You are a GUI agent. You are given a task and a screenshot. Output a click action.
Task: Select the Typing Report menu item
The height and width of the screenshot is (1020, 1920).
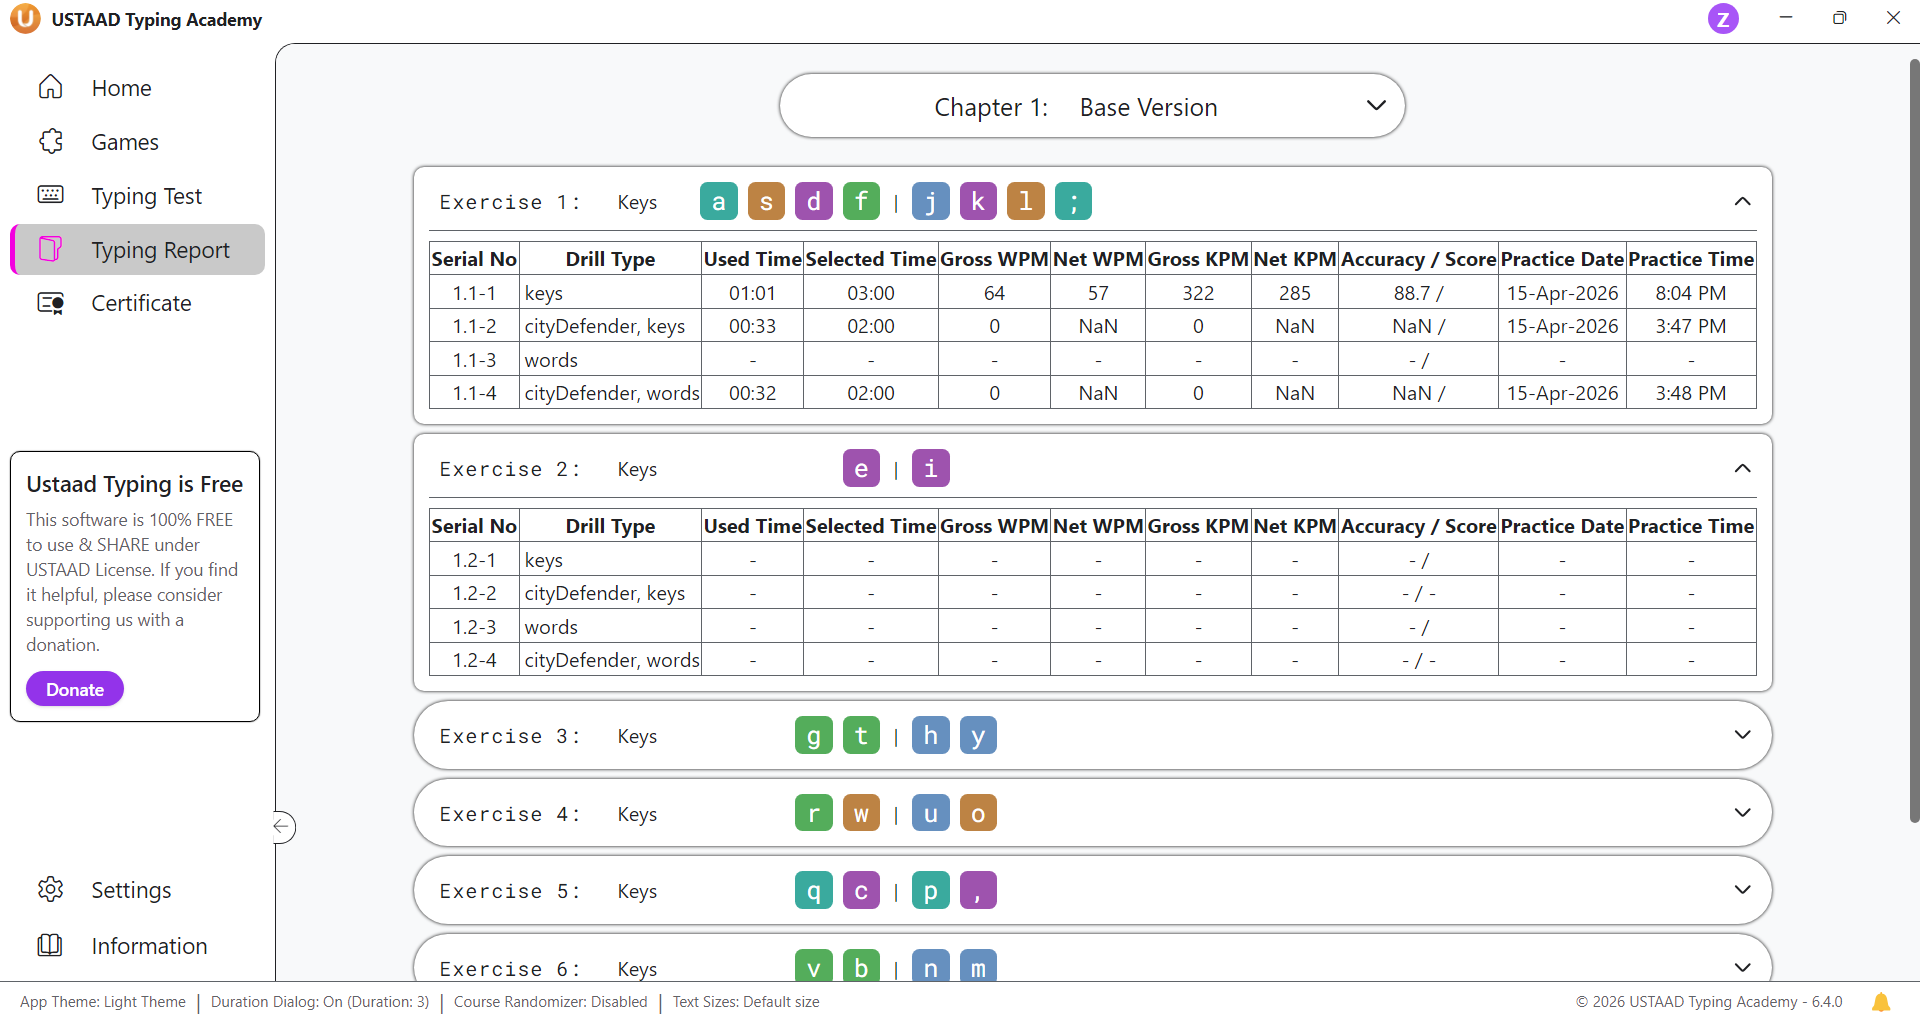tap(160, 250)
